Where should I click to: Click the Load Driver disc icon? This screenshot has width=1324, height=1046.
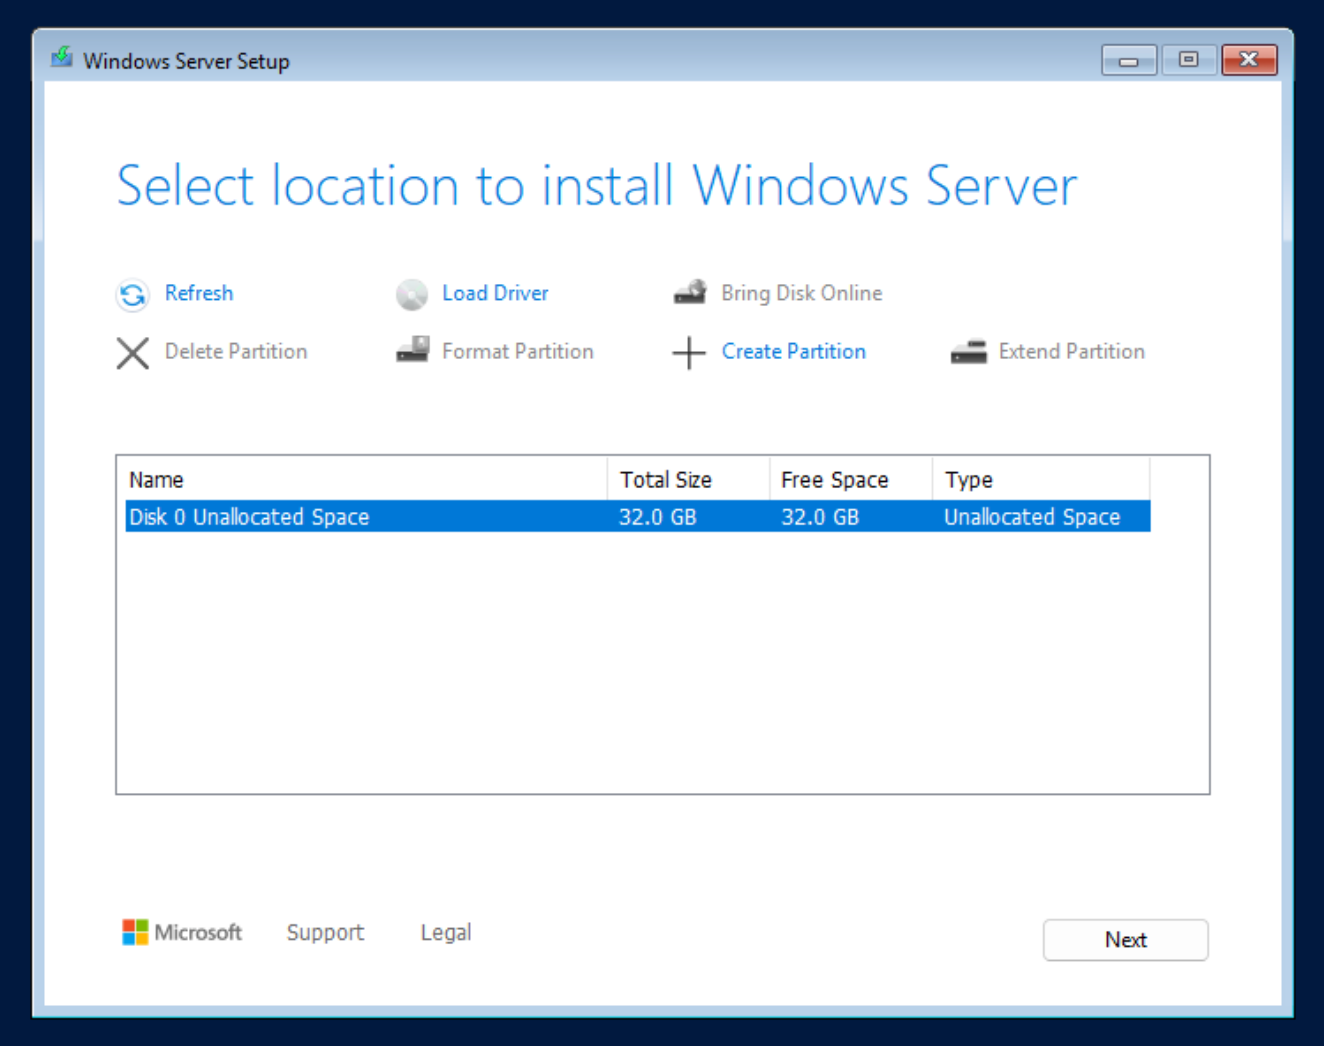pos(411,295)
